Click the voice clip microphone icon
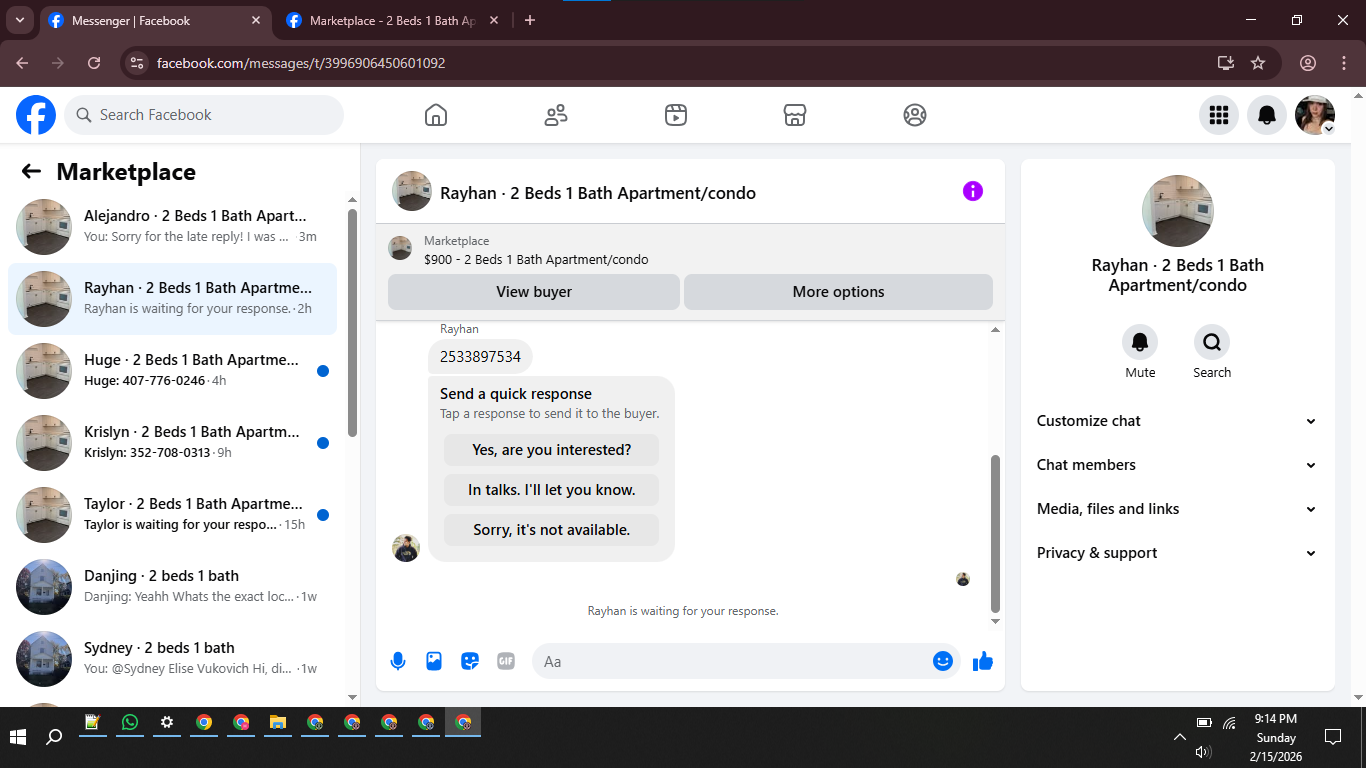 tap(398, 661)
